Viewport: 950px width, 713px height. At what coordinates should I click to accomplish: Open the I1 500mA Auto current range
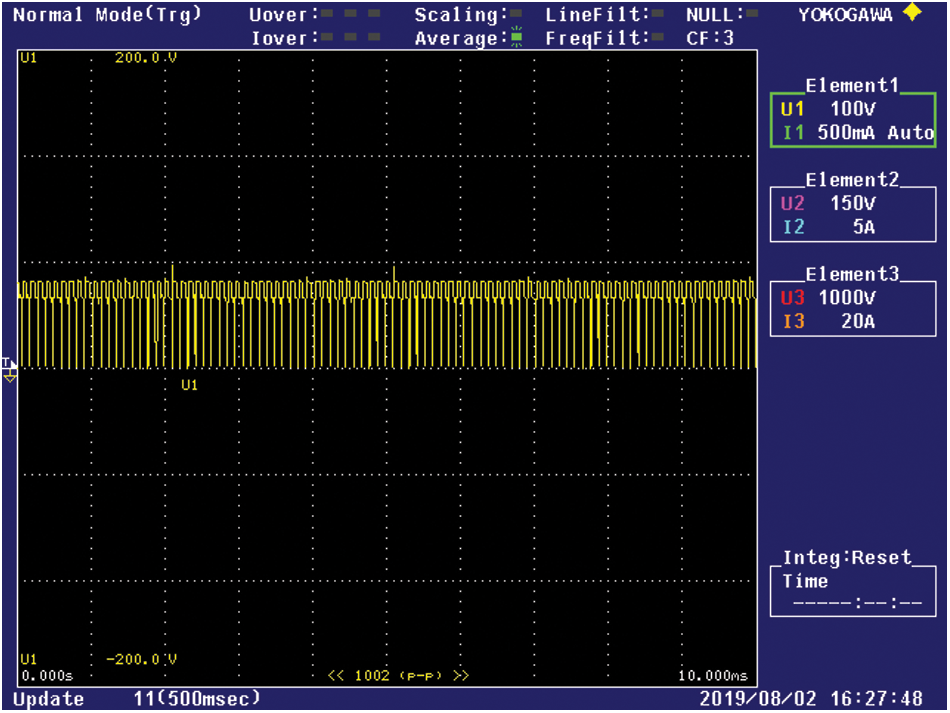(x=856, y=132)
